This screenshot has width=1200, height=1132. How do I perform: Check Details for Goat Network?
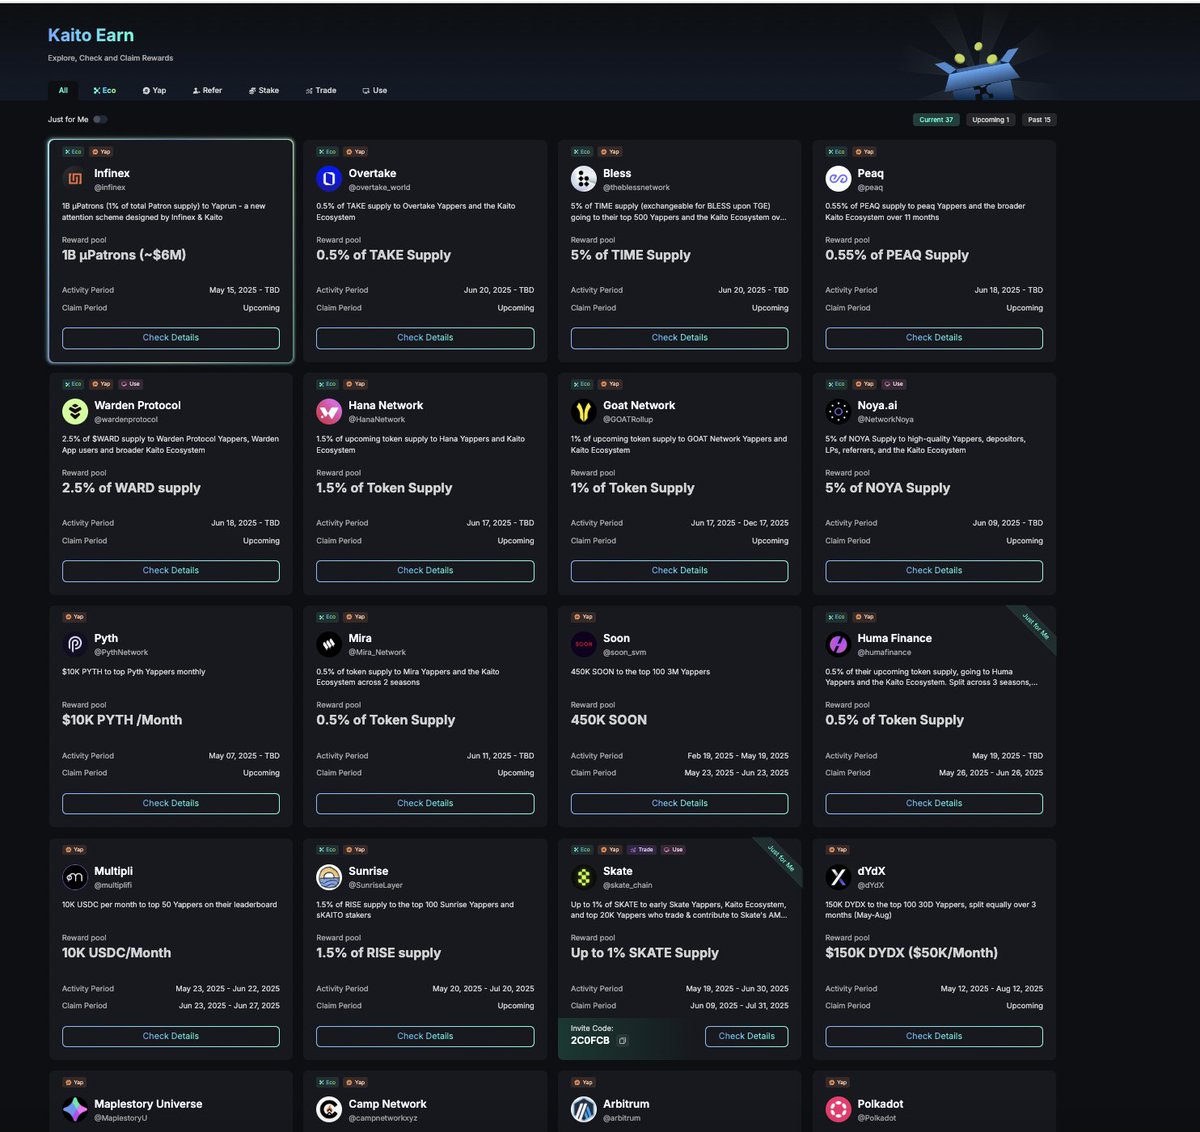tap(680, 571)
